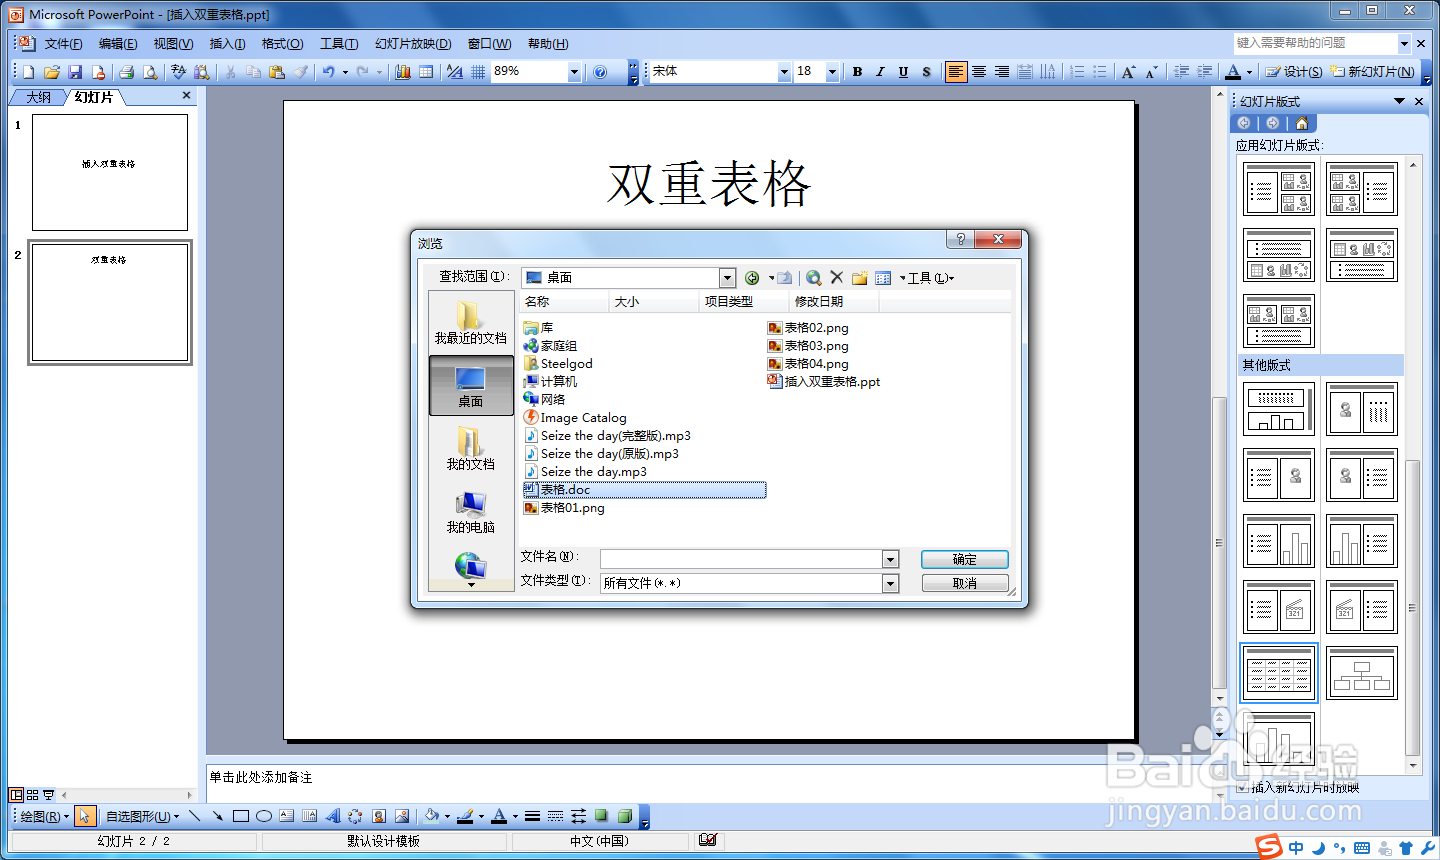
Task: Click the 取消 button in Browse dialog
Action: (x=965, y=583)
